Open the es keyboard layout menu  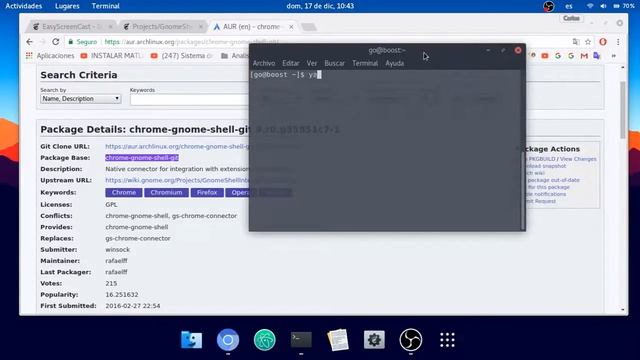click(569, 6)
